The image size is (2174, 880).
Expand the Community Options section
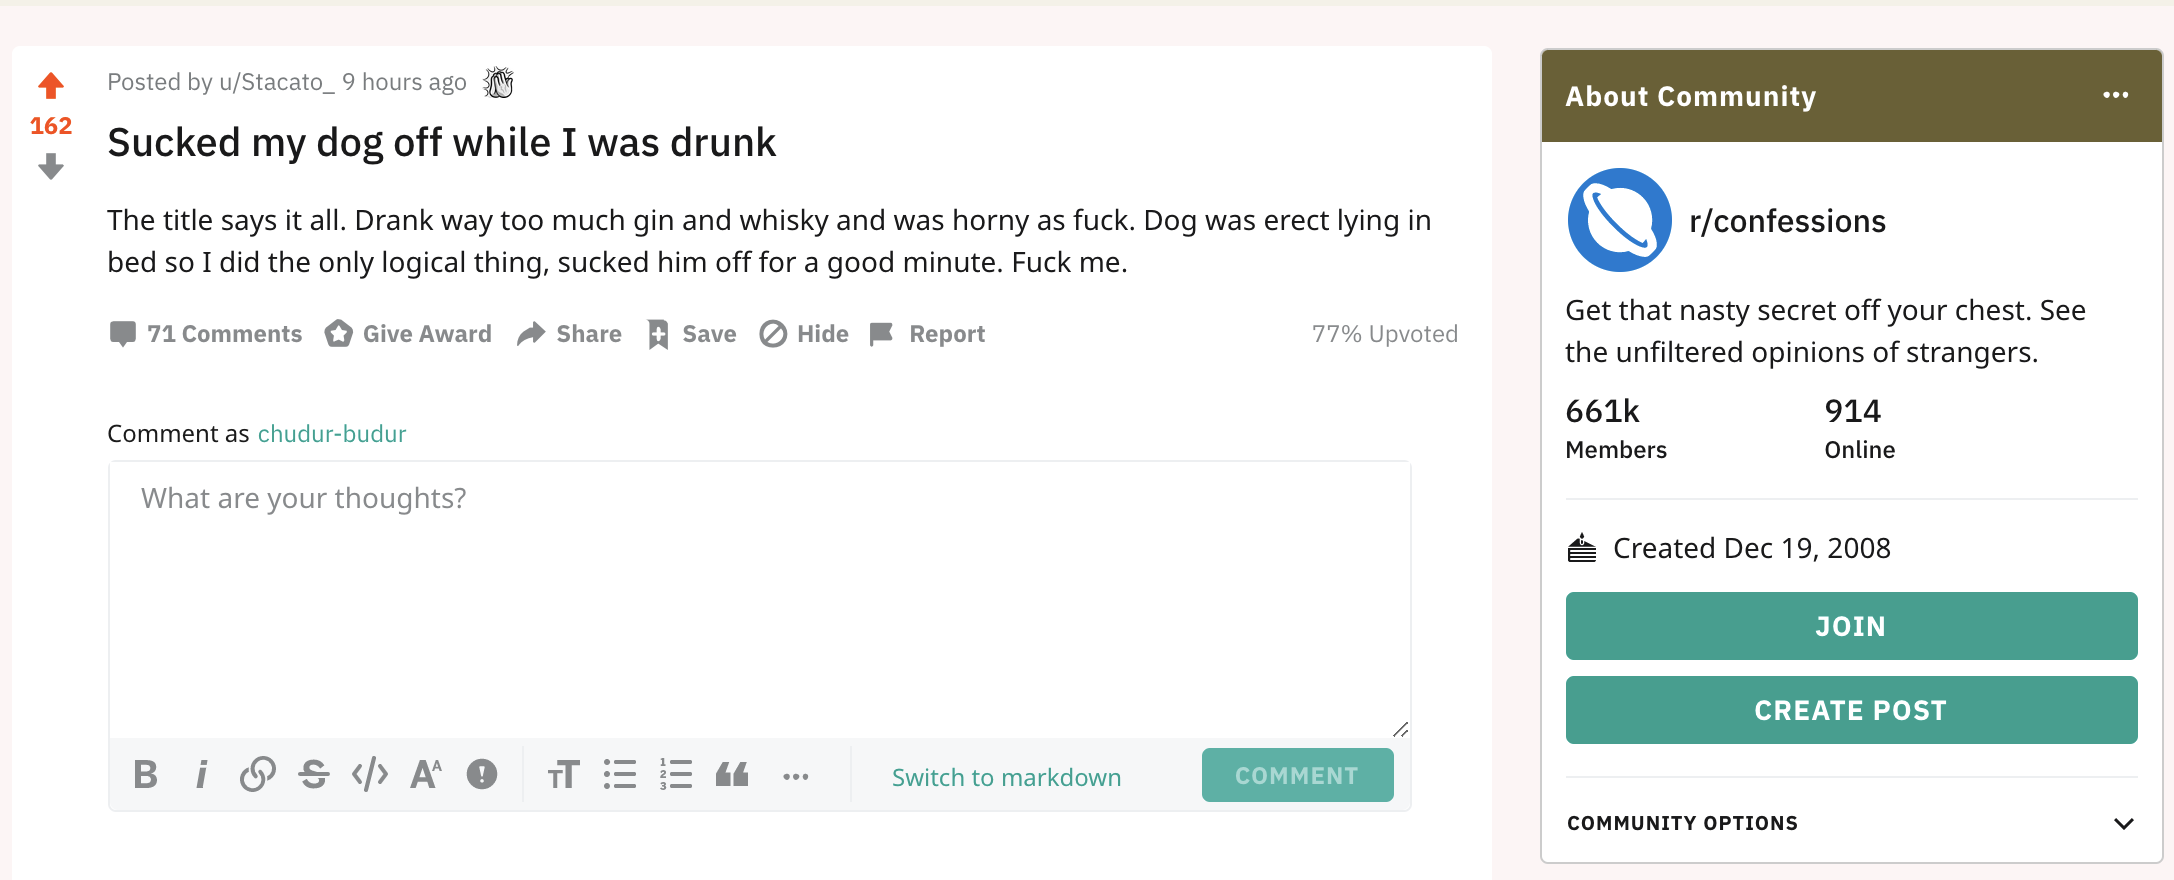pos(1851,823)
